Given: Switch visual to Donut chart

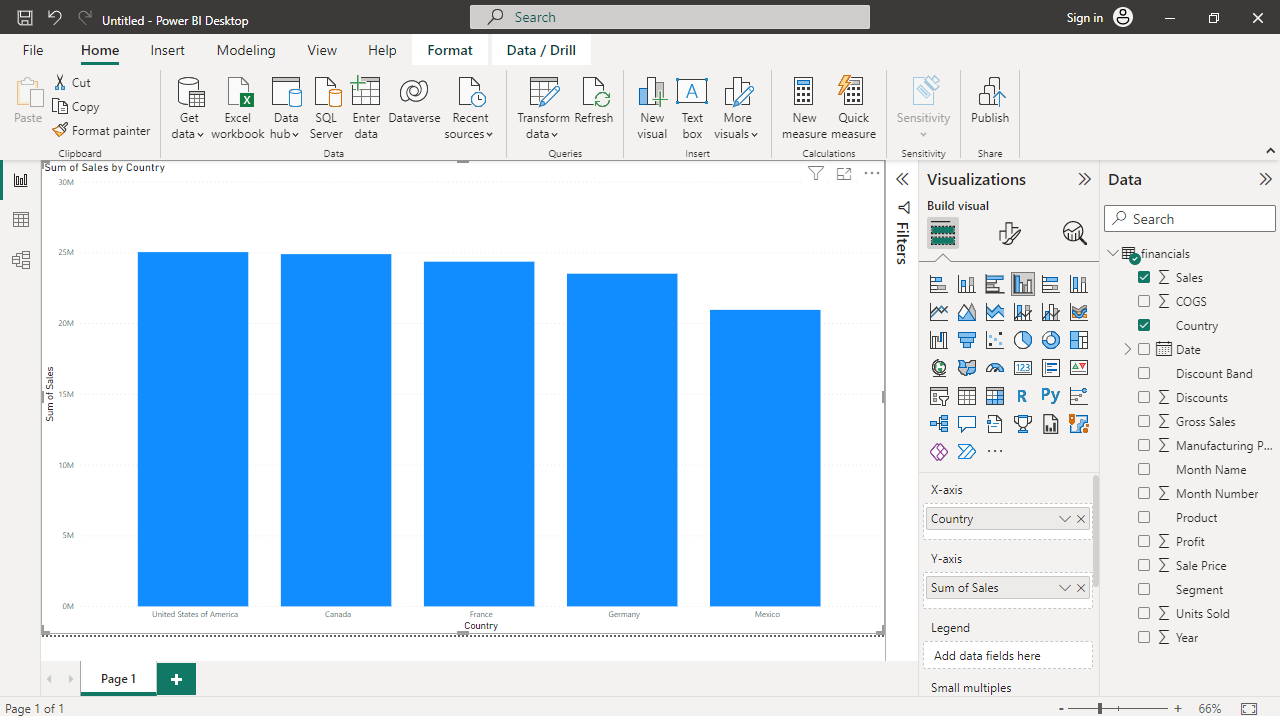Looking at the screenshot, I should click(x=1050, y=340).
